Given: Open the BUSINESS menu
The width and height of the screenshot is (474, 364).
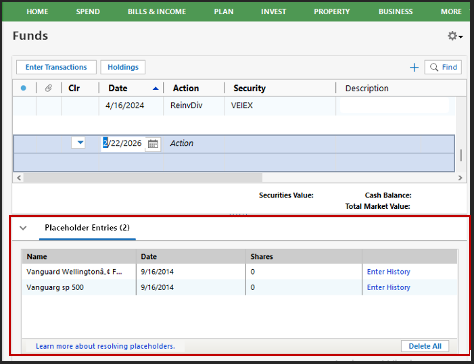Looking at the screenshot, I should tap(395, 11).
